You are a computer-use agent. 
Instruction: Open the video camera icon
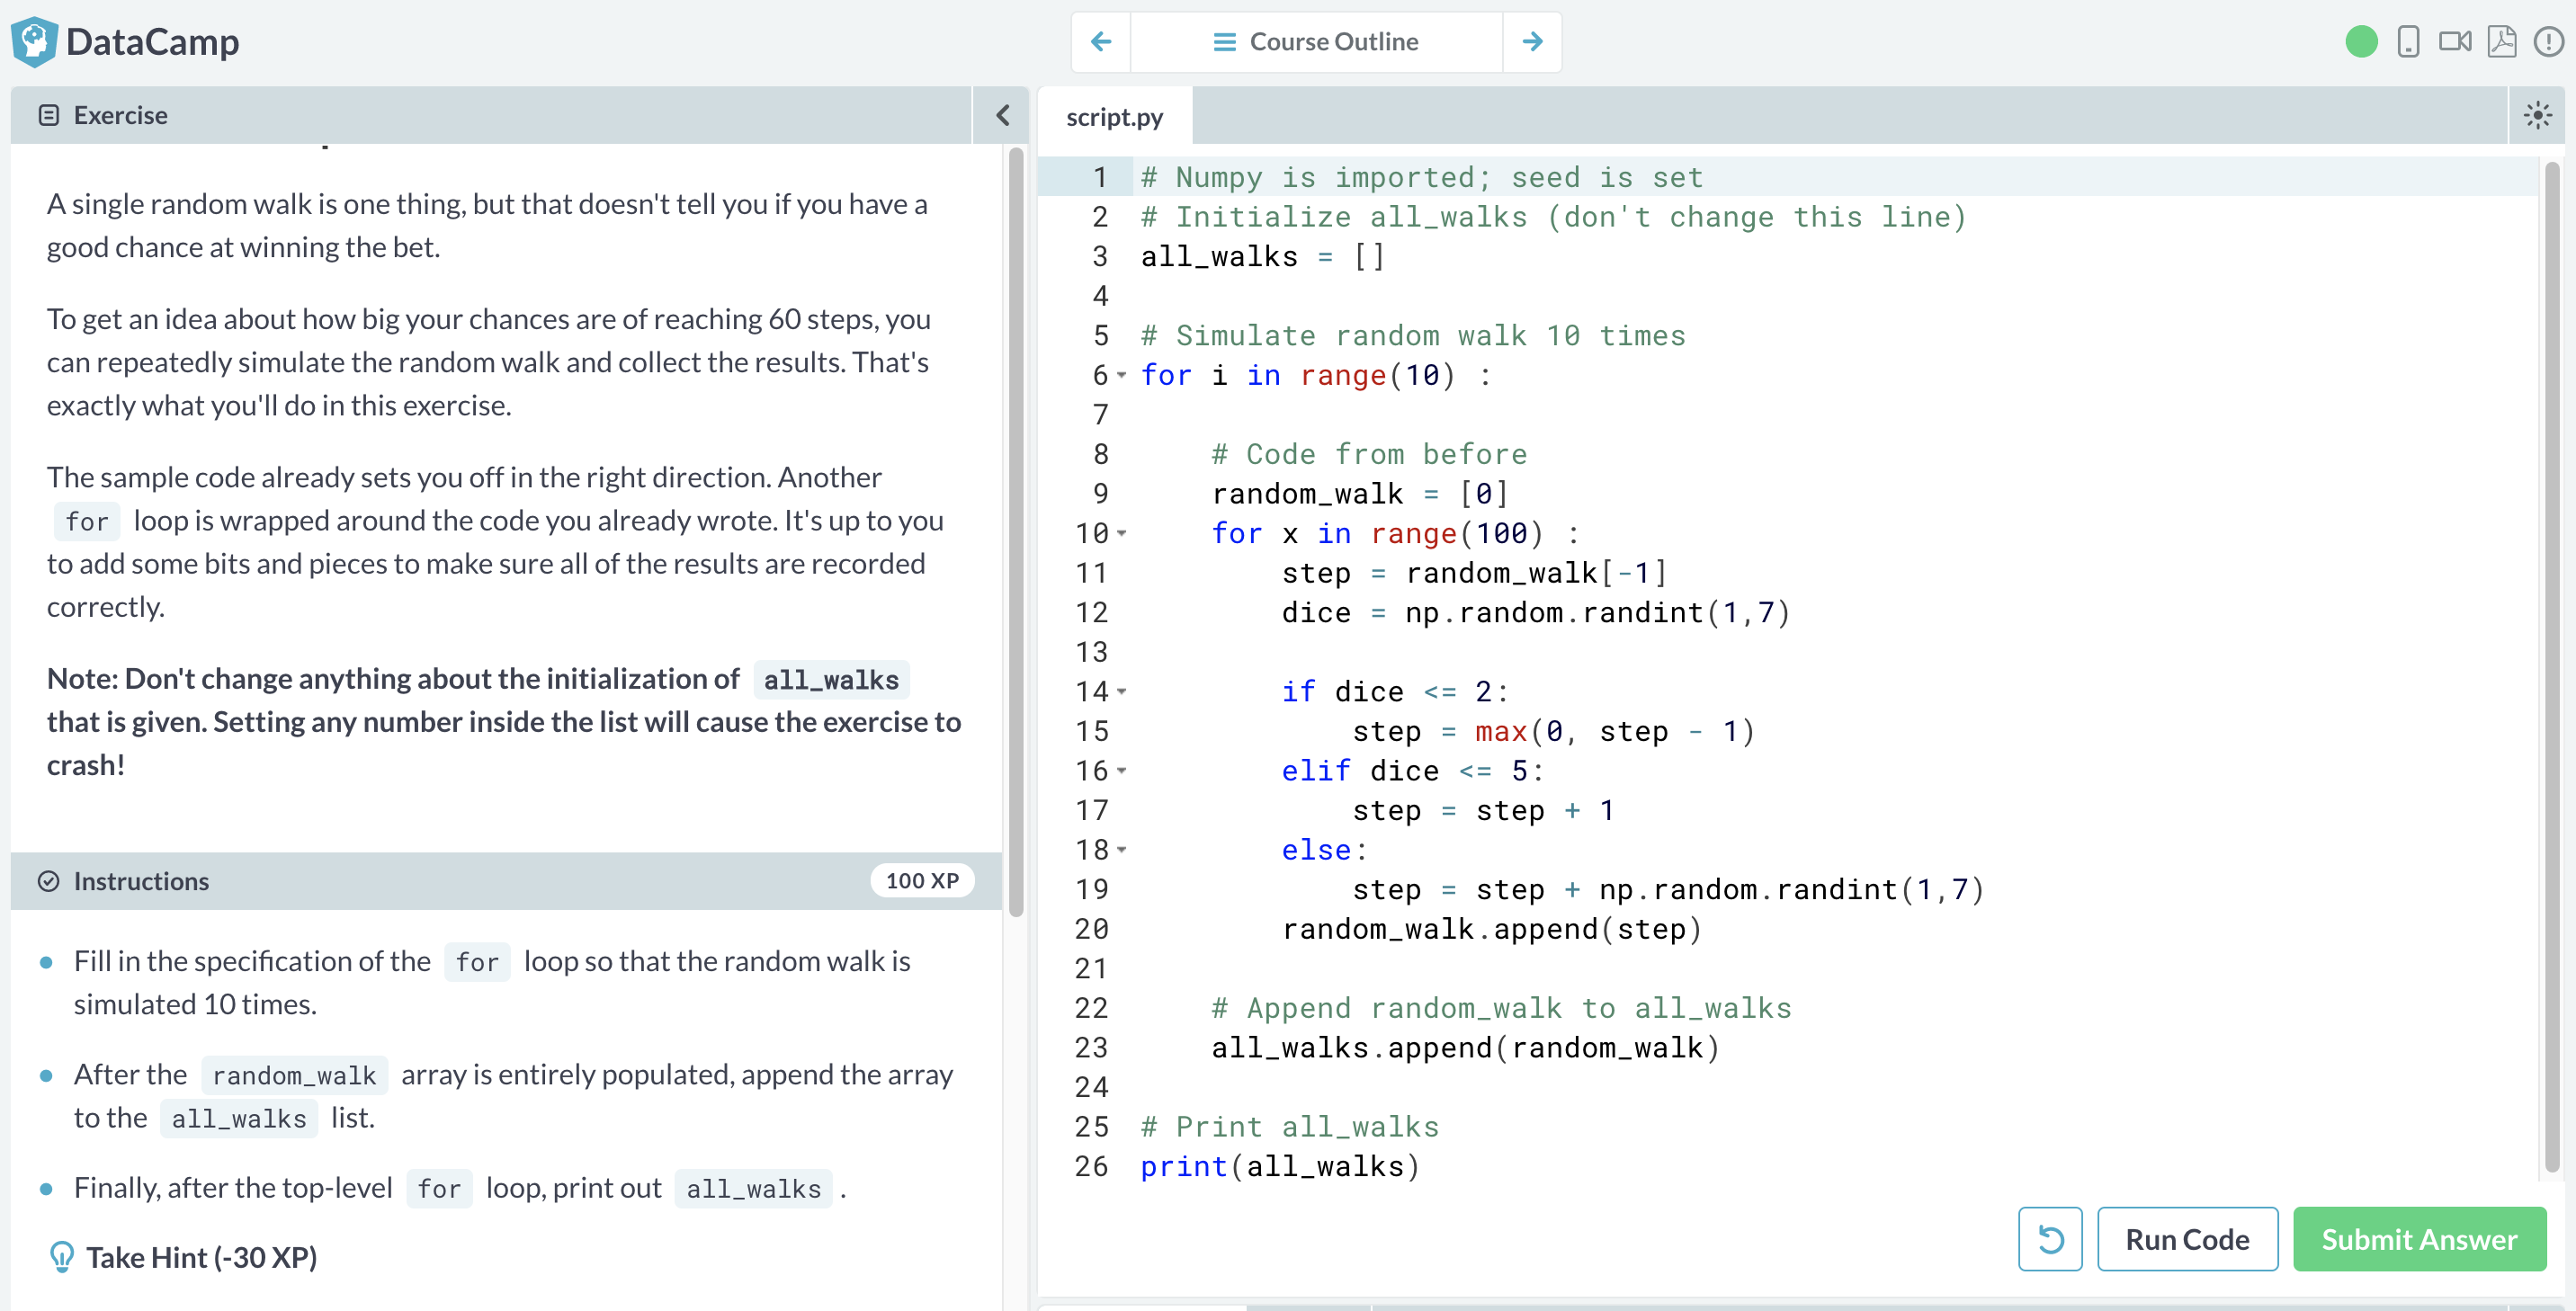[2455, 42]
